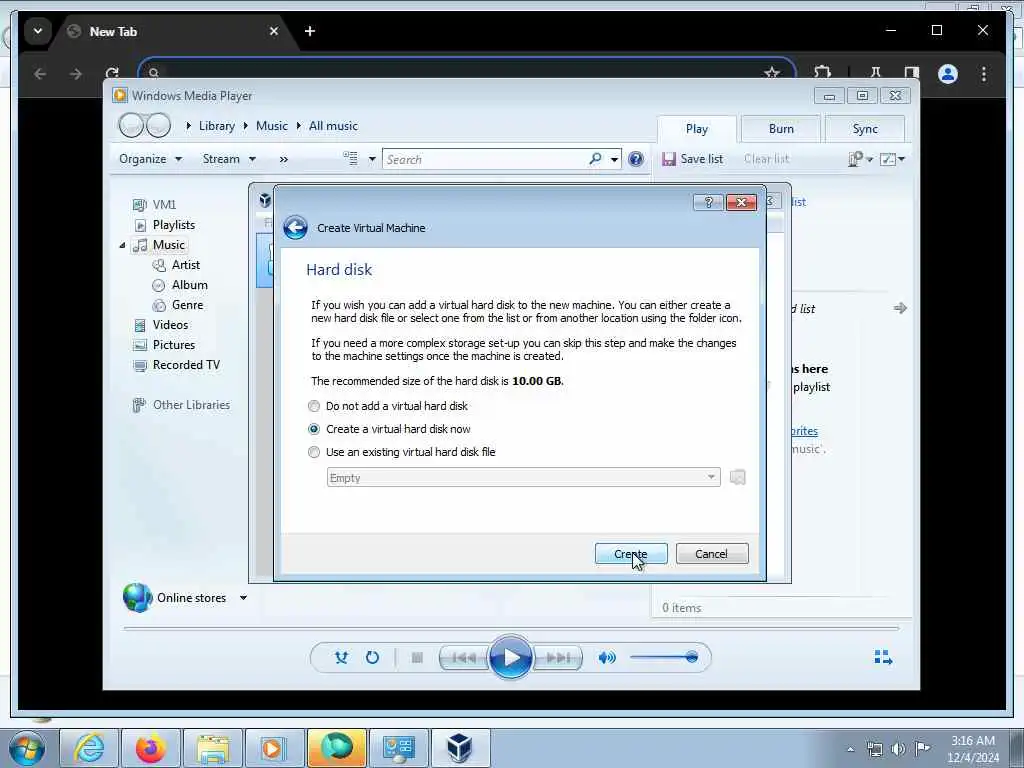Viewport: 1024px width, 768px height.
Task: Open VirtualBox from the taskbar
Action: pos(460,748)
